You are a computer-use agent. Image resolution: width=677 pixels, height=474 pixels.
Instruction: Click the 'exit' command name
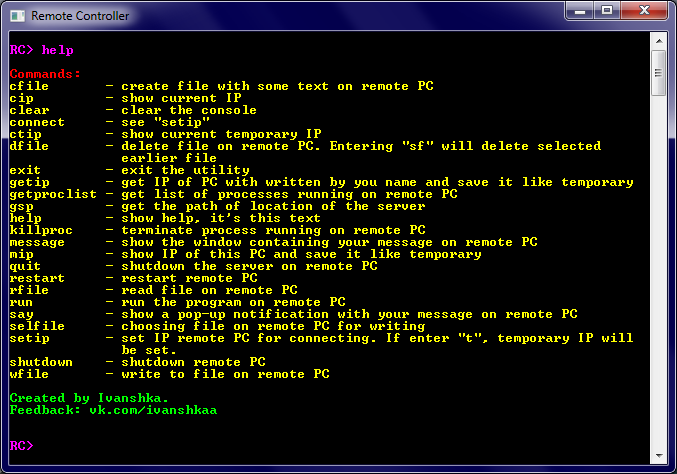pyautogui.click(x=25, y=170)
